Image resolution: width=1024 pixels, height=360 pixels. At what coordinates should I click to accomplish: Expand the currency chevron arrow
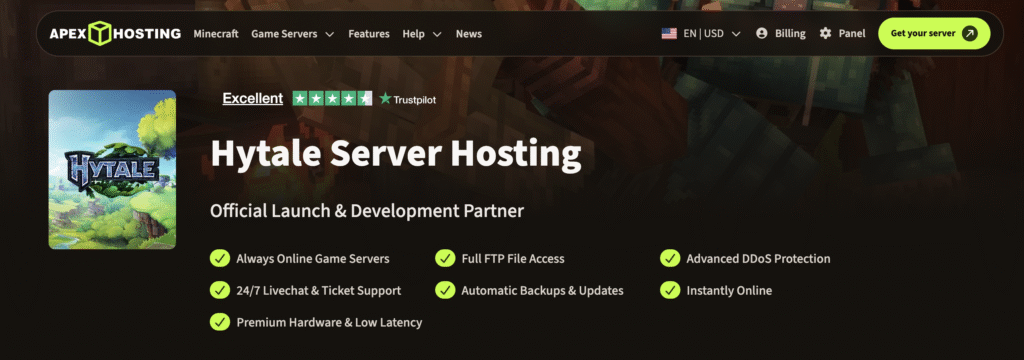[x=736, y=34]
